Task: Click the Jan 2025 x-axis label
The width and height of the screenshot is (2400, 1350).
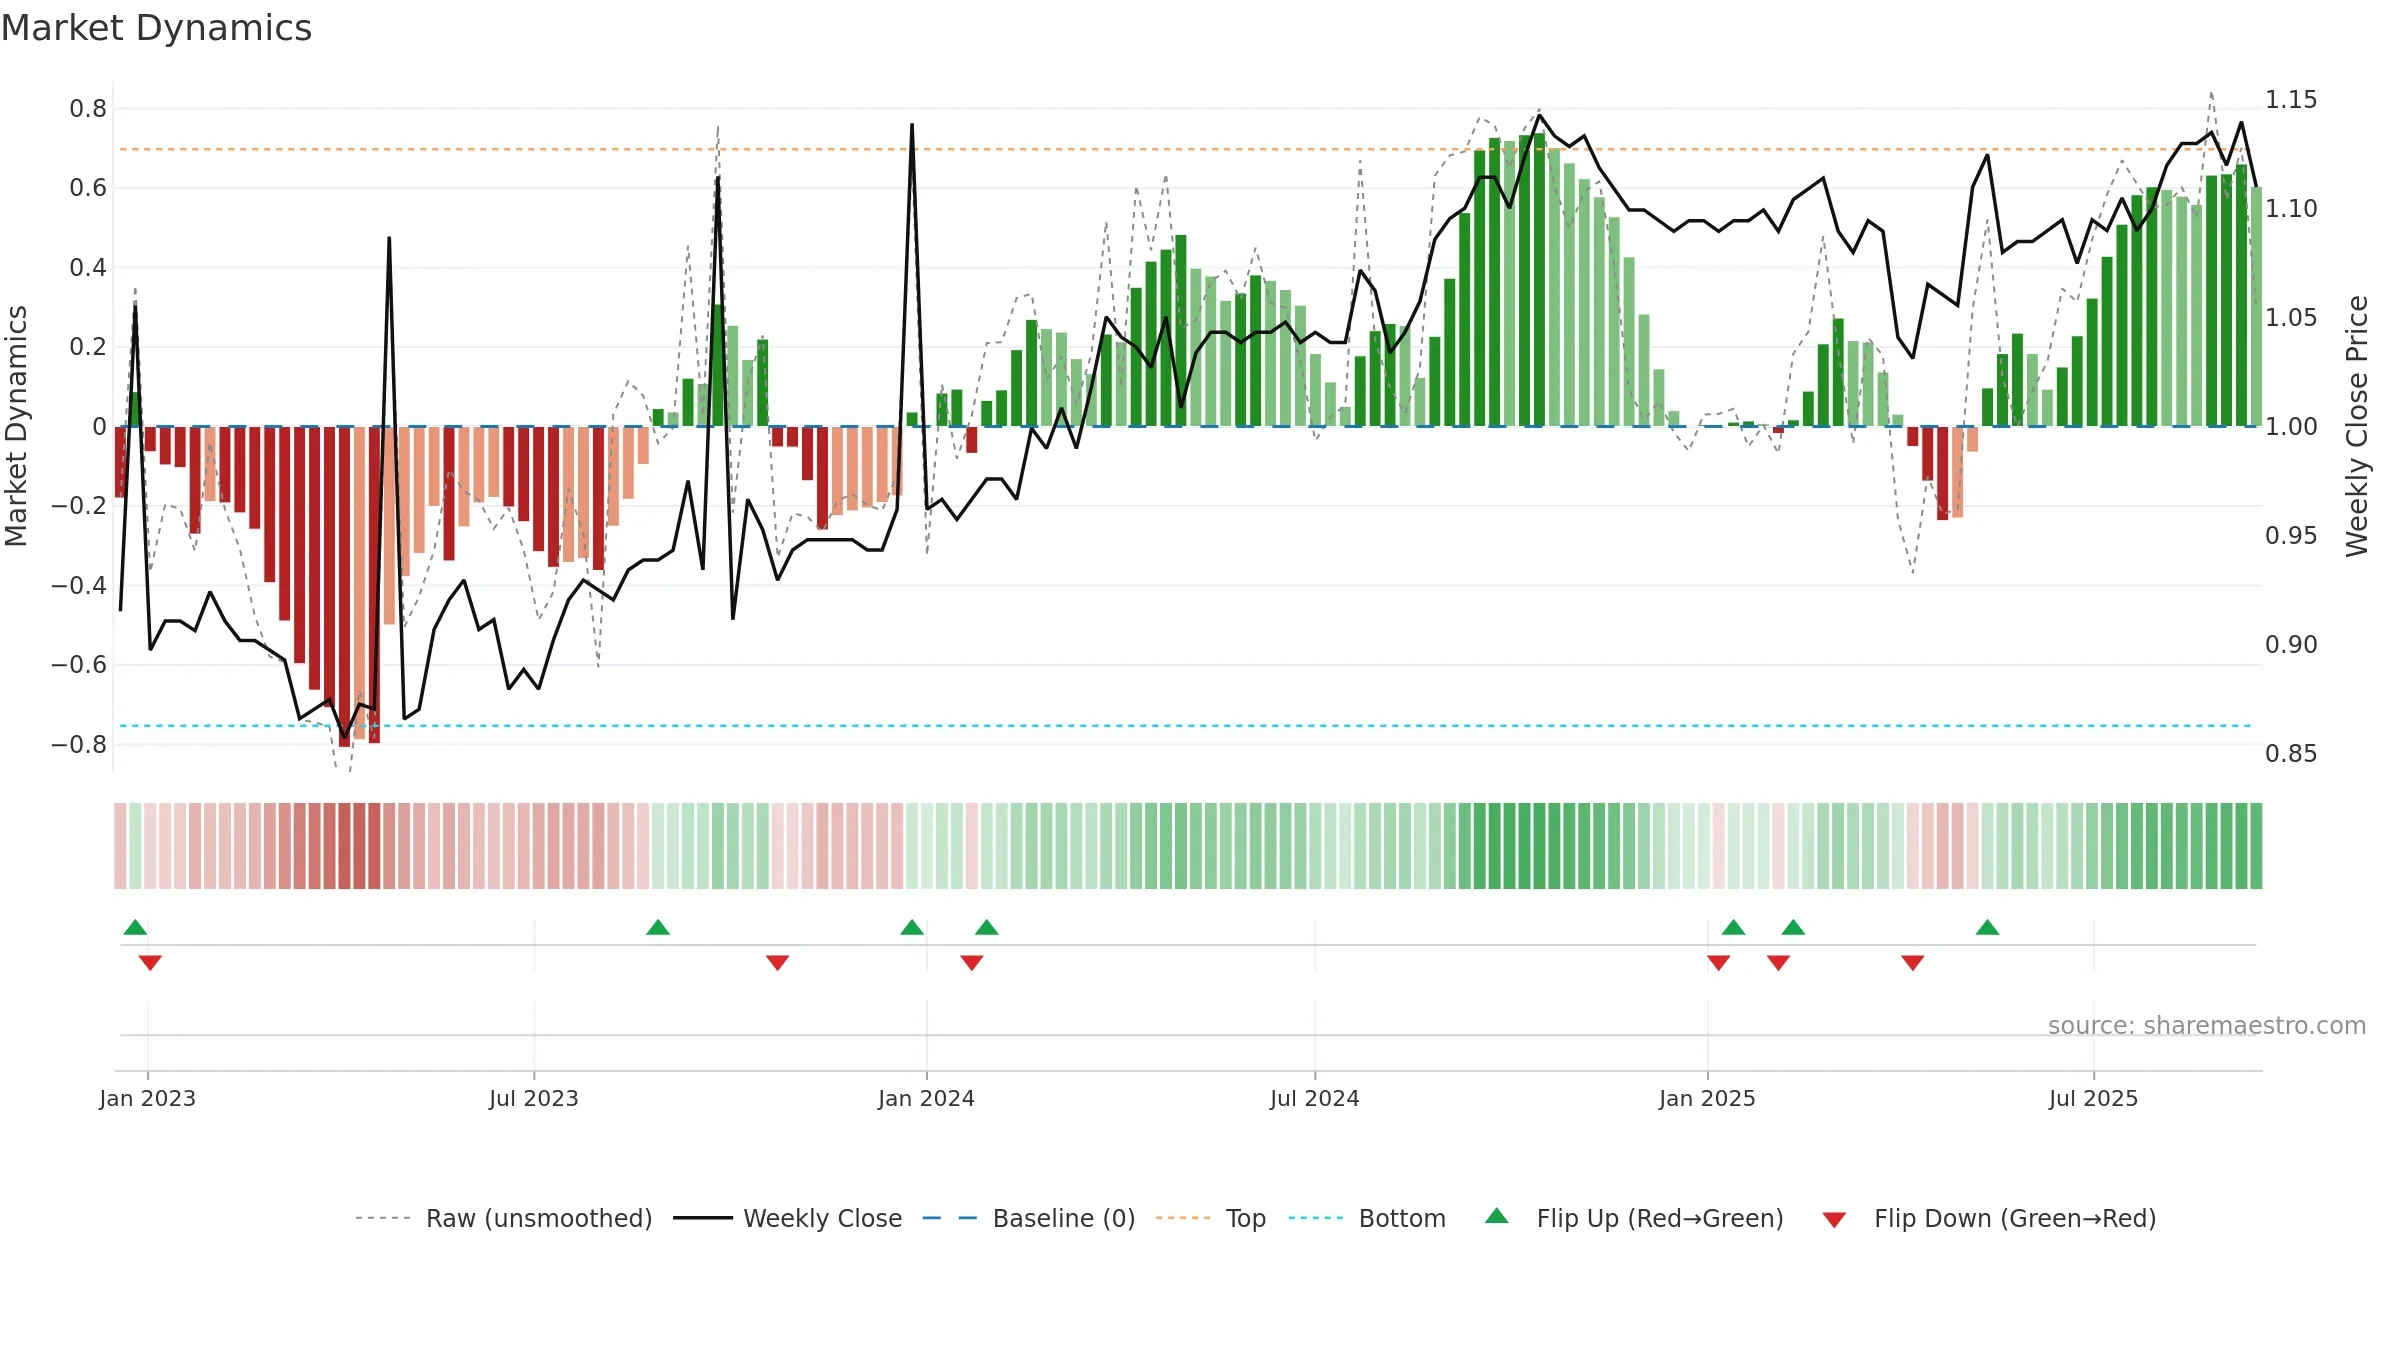Action: pyautogui.click(x=1708, y=1098)
